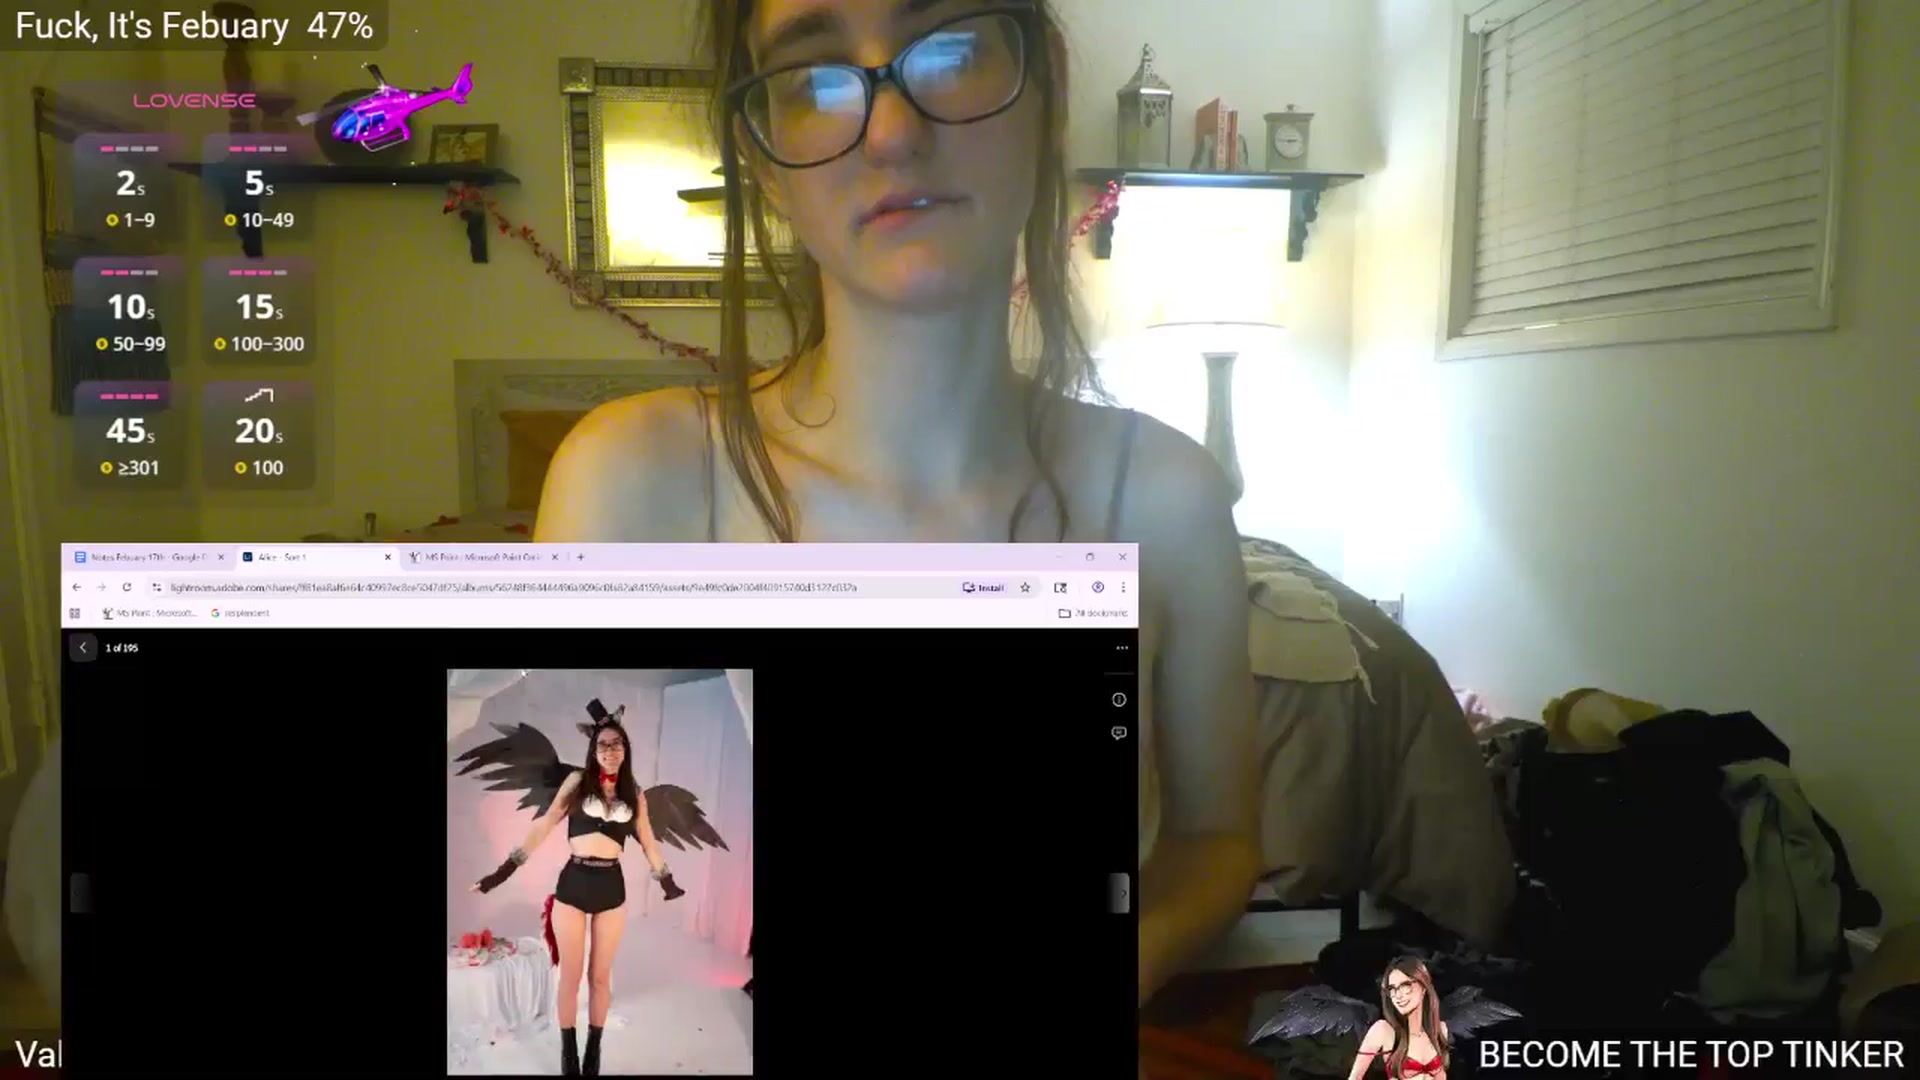The height and width of the screenshot is (1080, 1920).
Task: Minimize the Chrome window
Action: [1060, 557]
